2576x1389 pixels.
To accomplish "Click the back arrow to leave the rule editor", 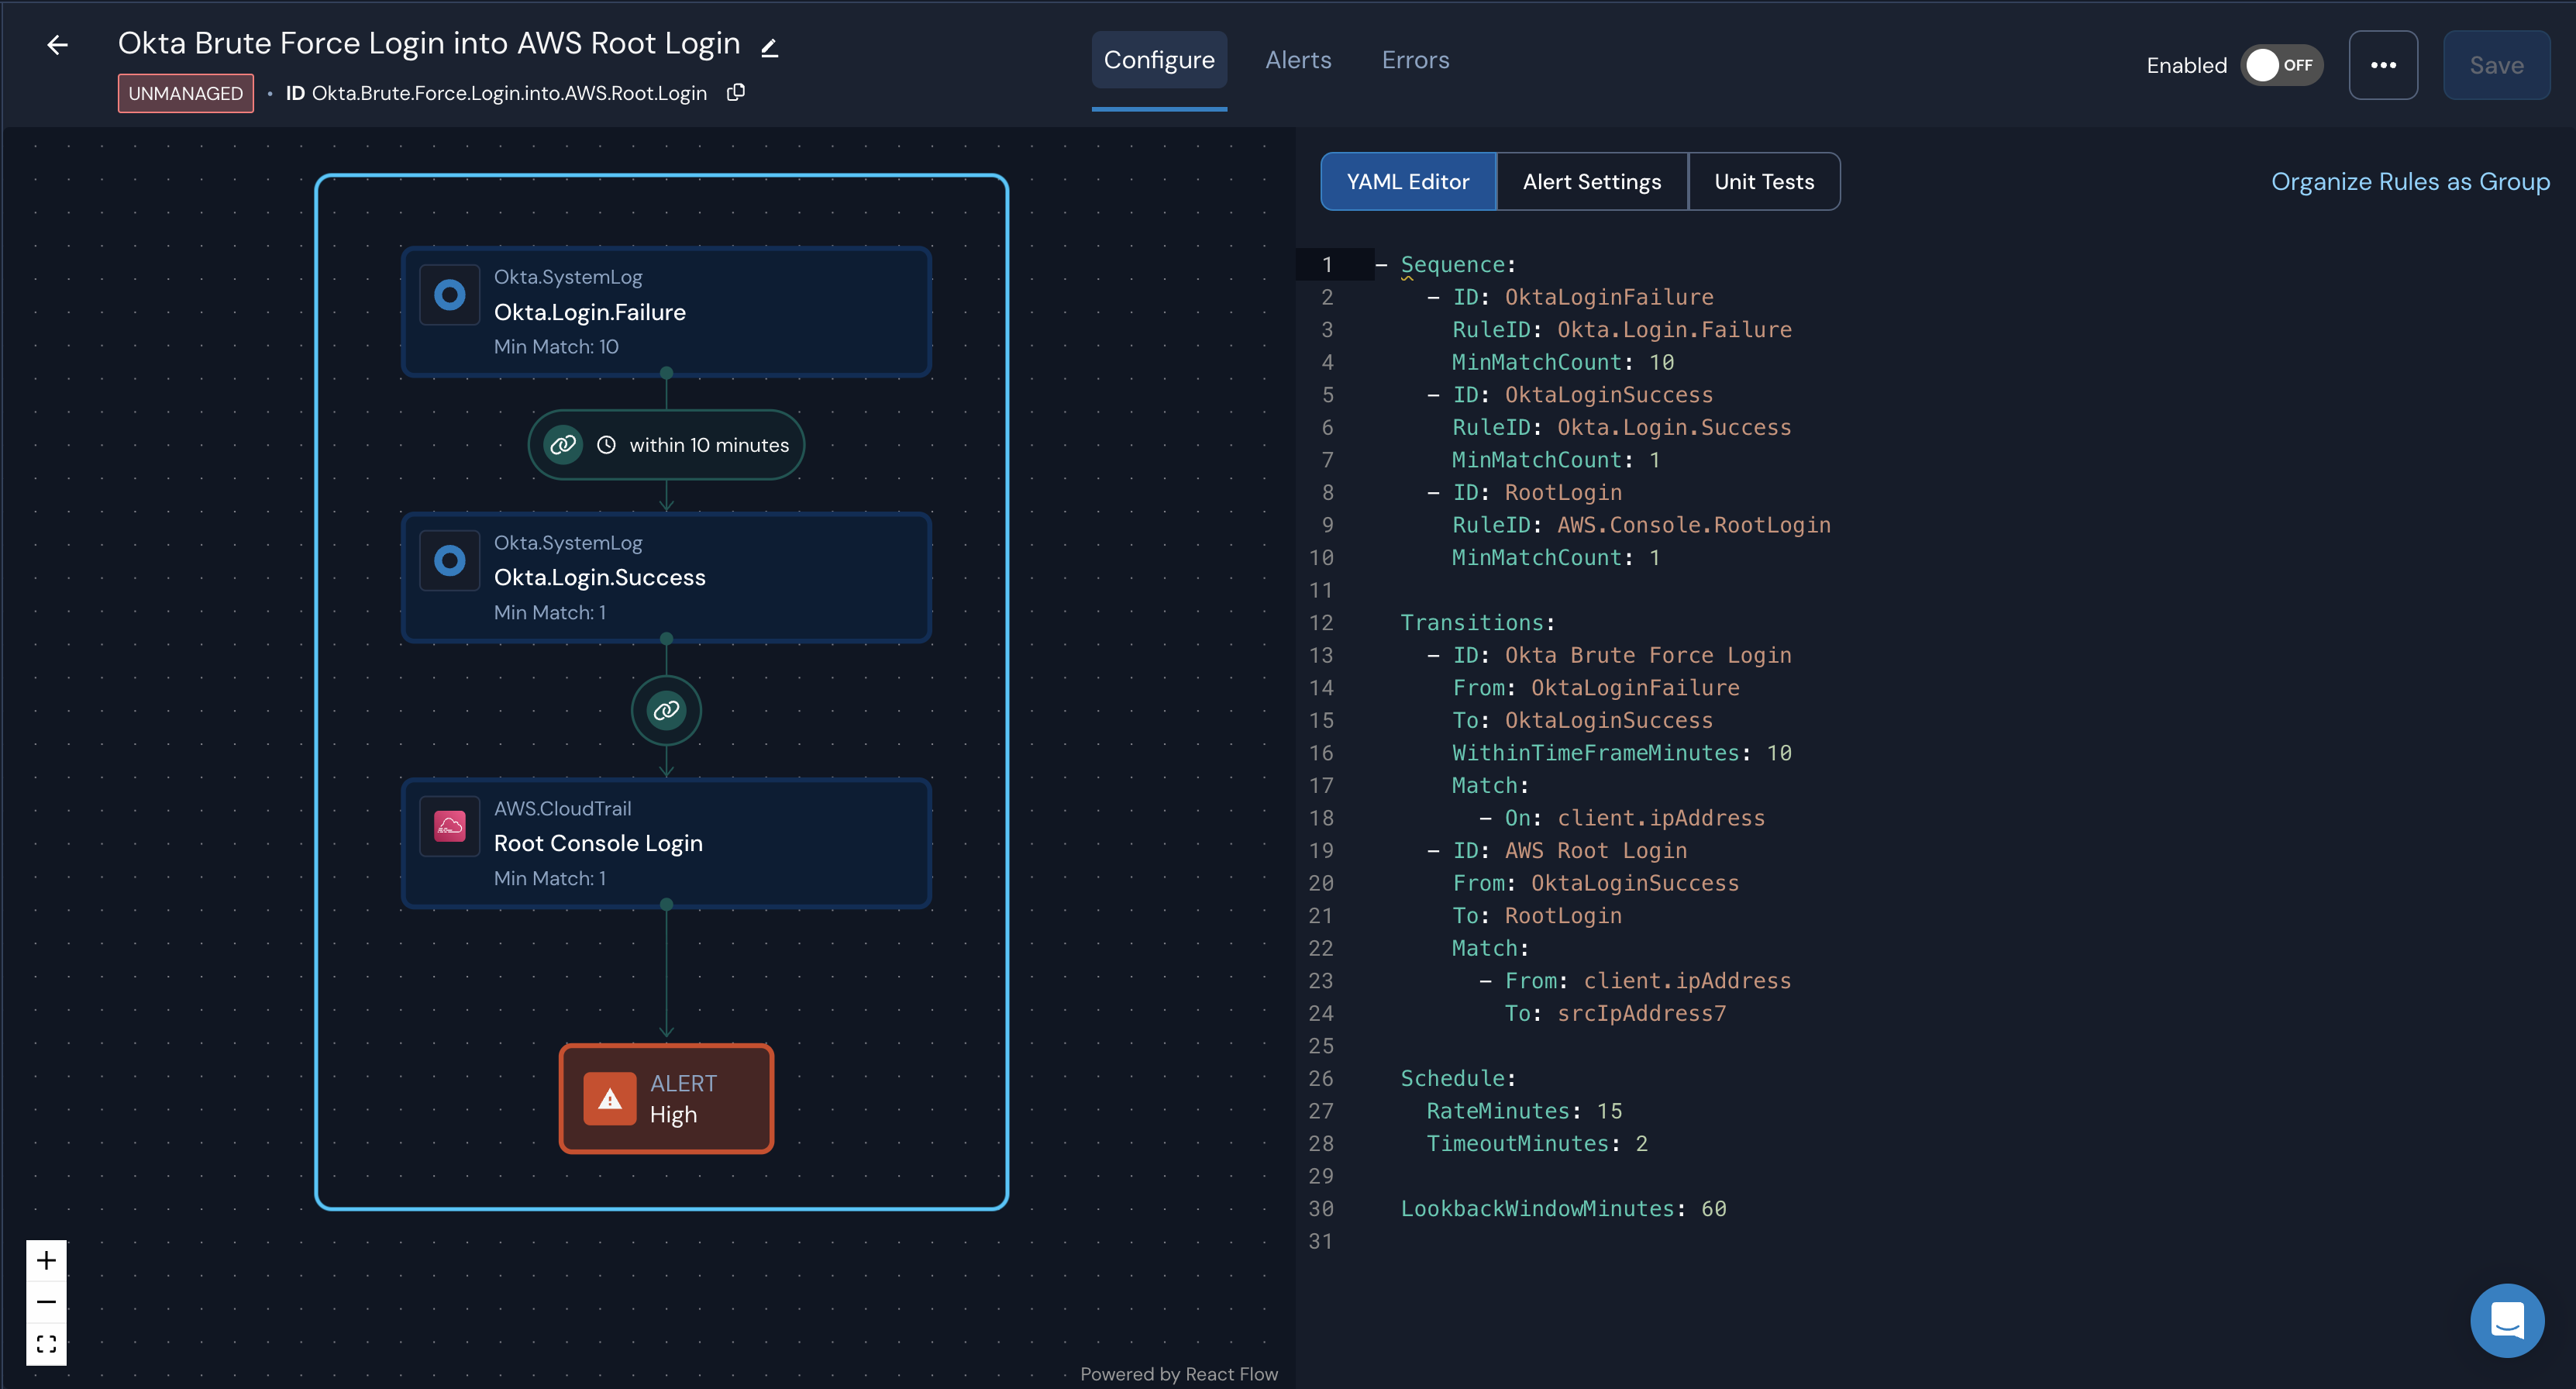I will [x=57, y=44].
